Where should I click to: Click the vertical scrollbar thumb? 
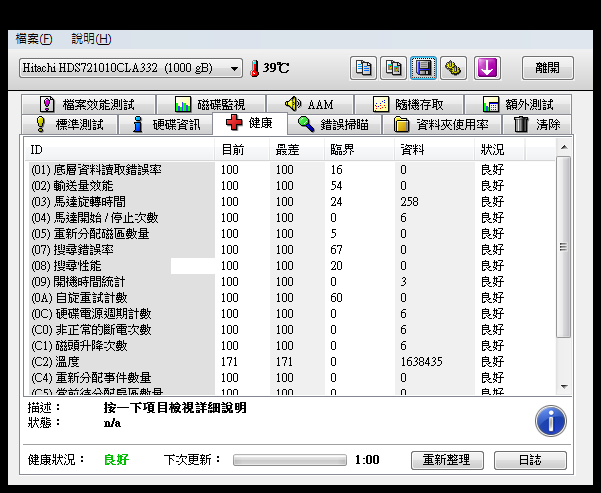coord(563,247)
